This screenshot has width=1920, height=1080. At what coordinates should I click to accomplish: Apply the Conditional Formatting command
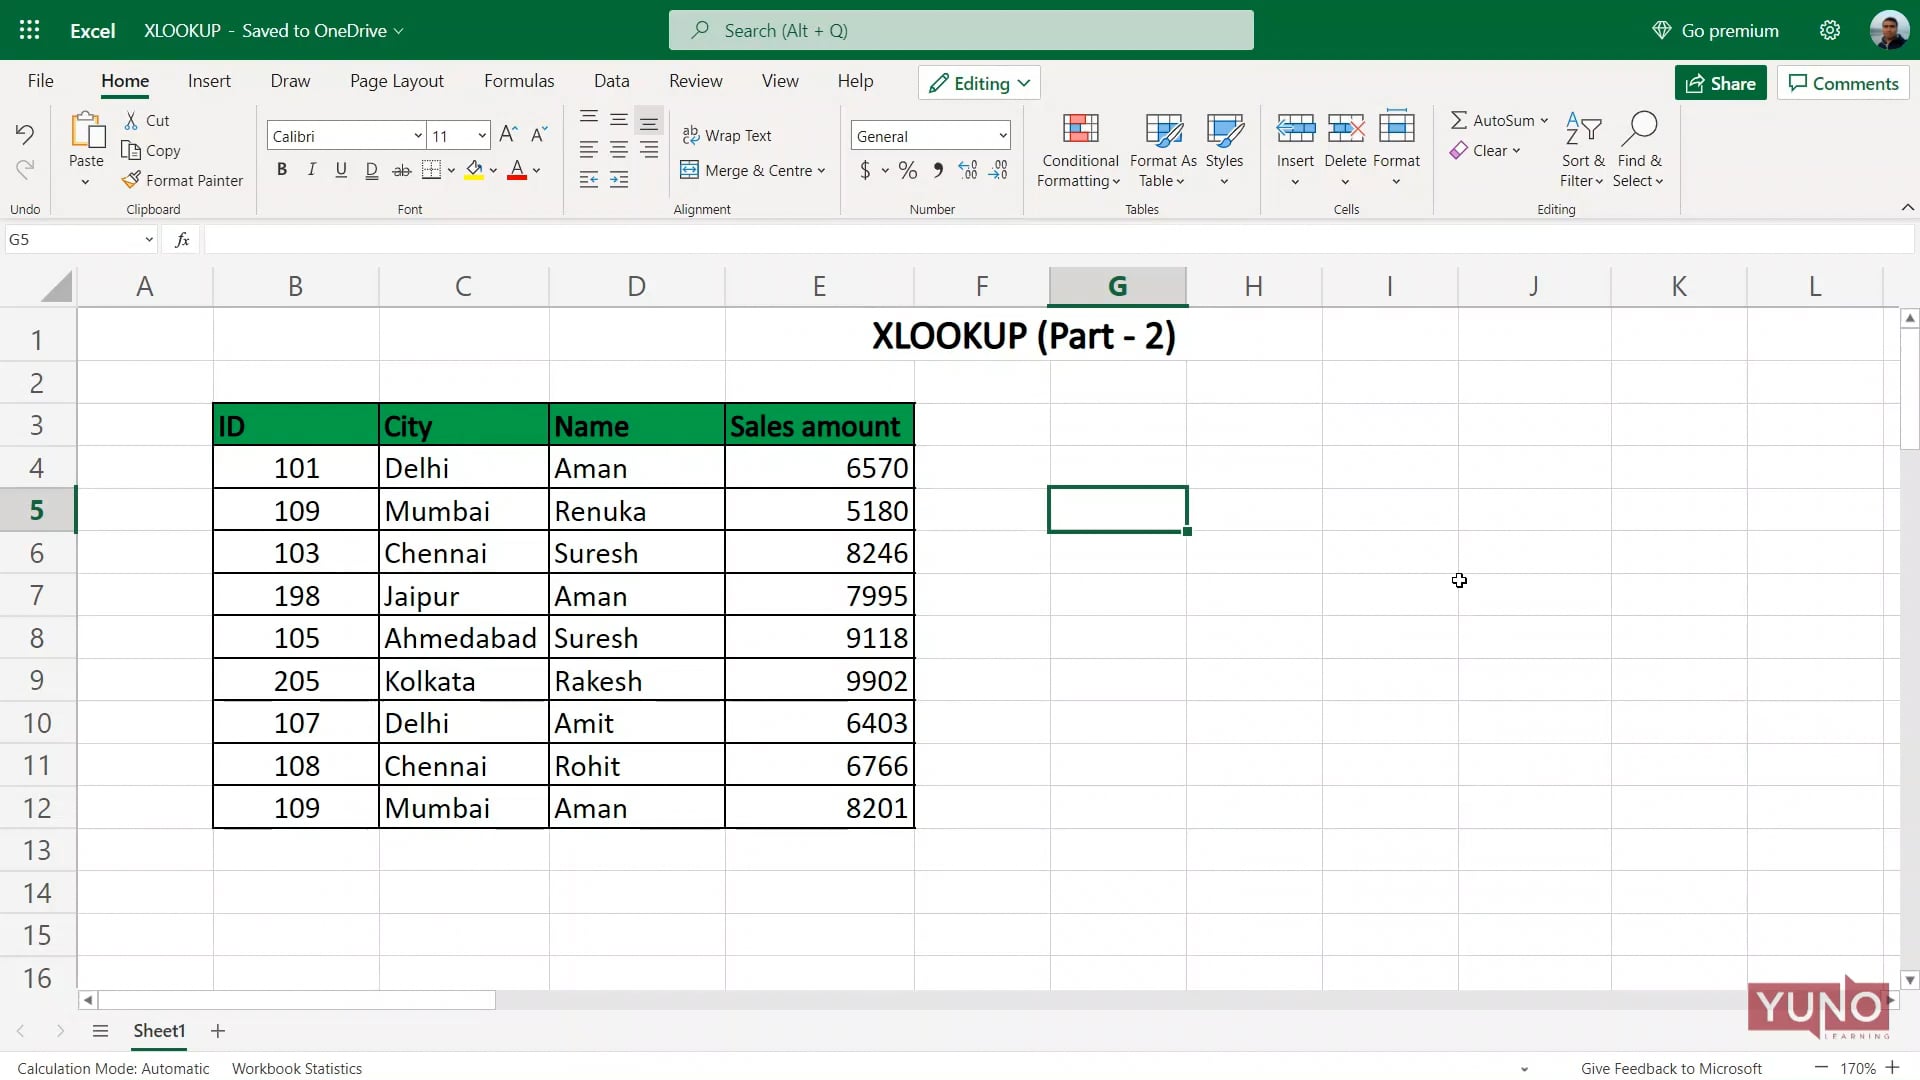tap(1078, 150)
